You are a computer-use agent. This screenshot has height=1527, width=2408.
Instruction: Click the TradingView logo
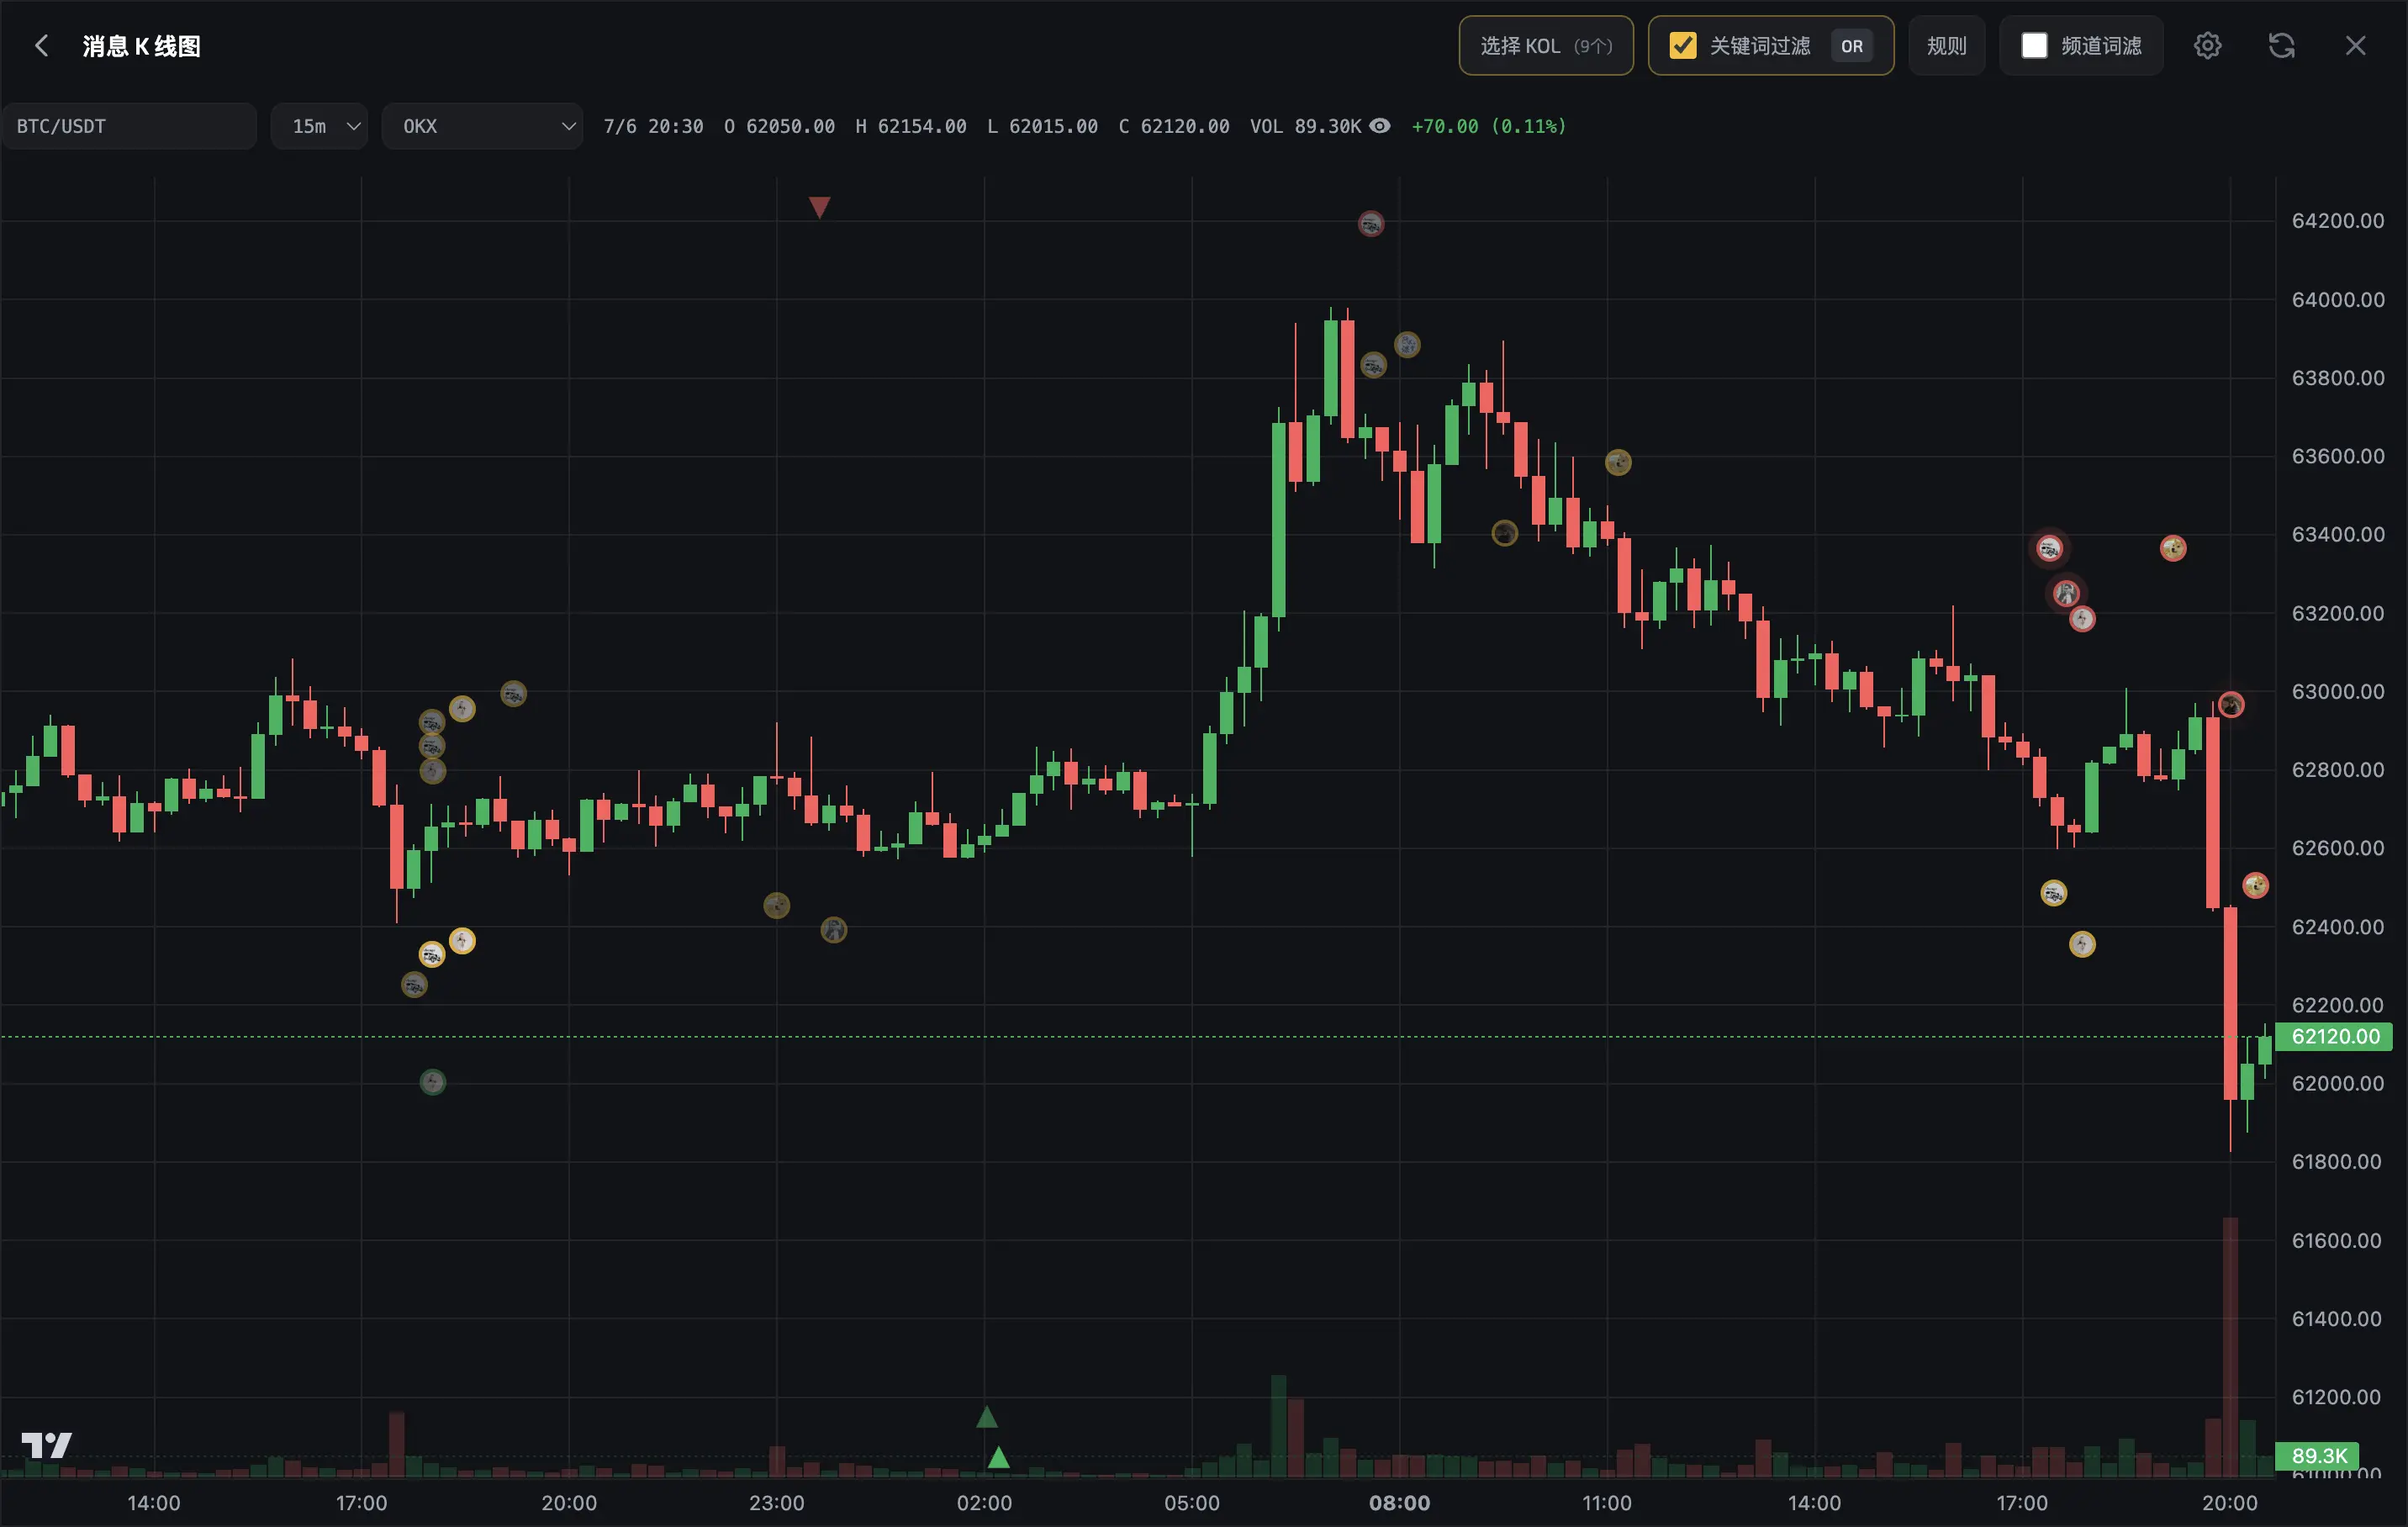click(x=46, y=1445)
